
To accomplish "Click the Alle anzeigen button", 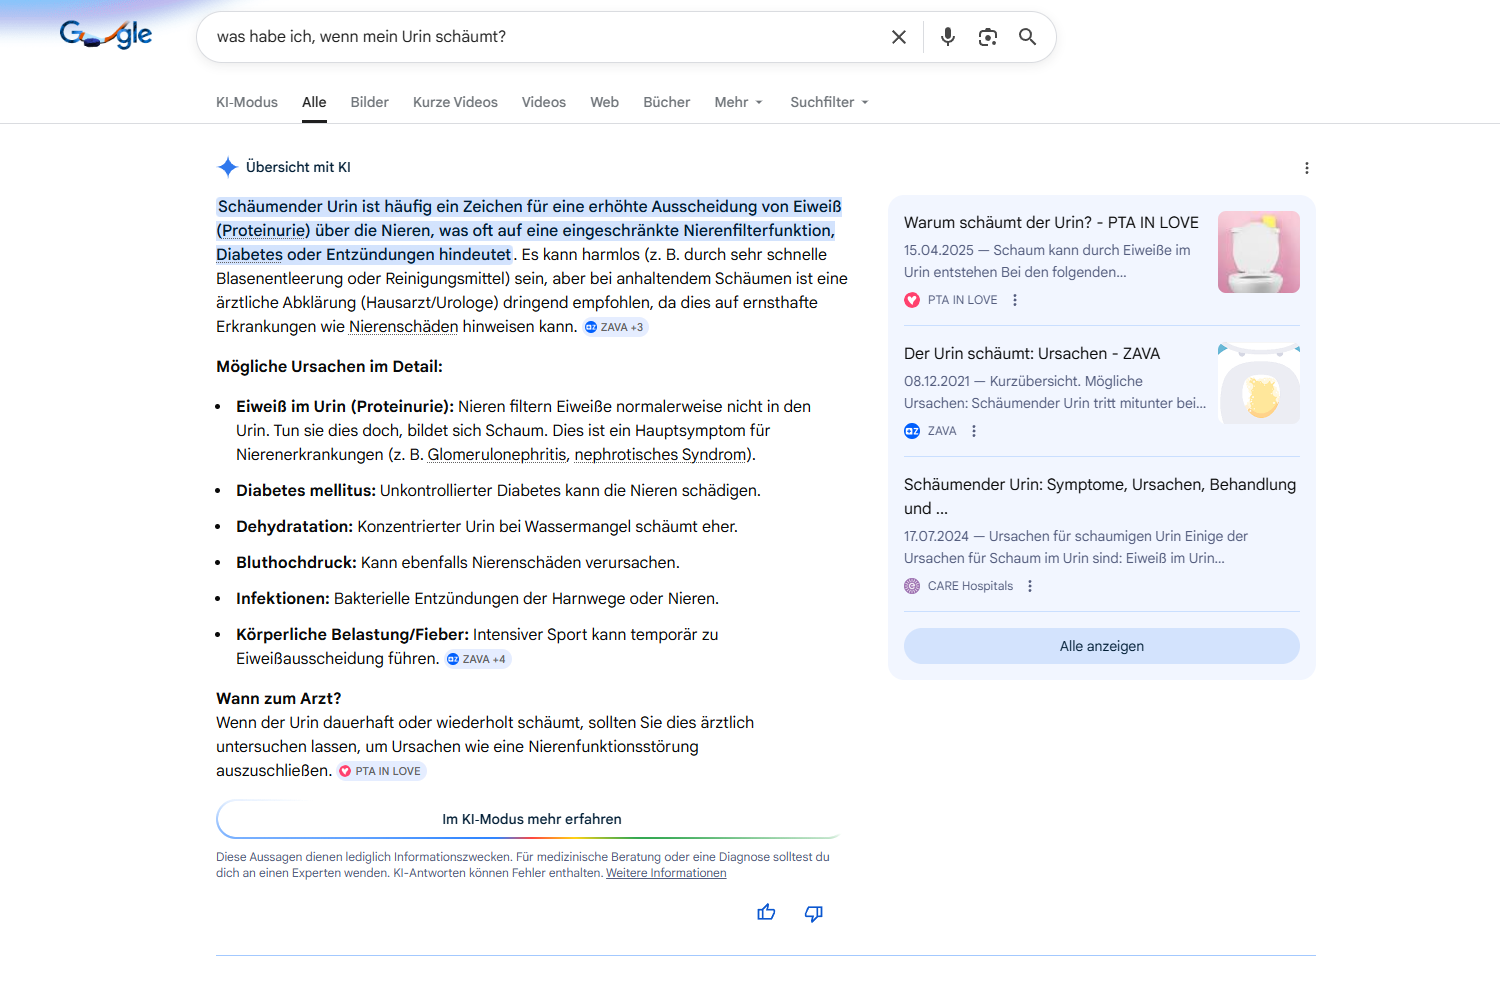I will click(1101, 646).
